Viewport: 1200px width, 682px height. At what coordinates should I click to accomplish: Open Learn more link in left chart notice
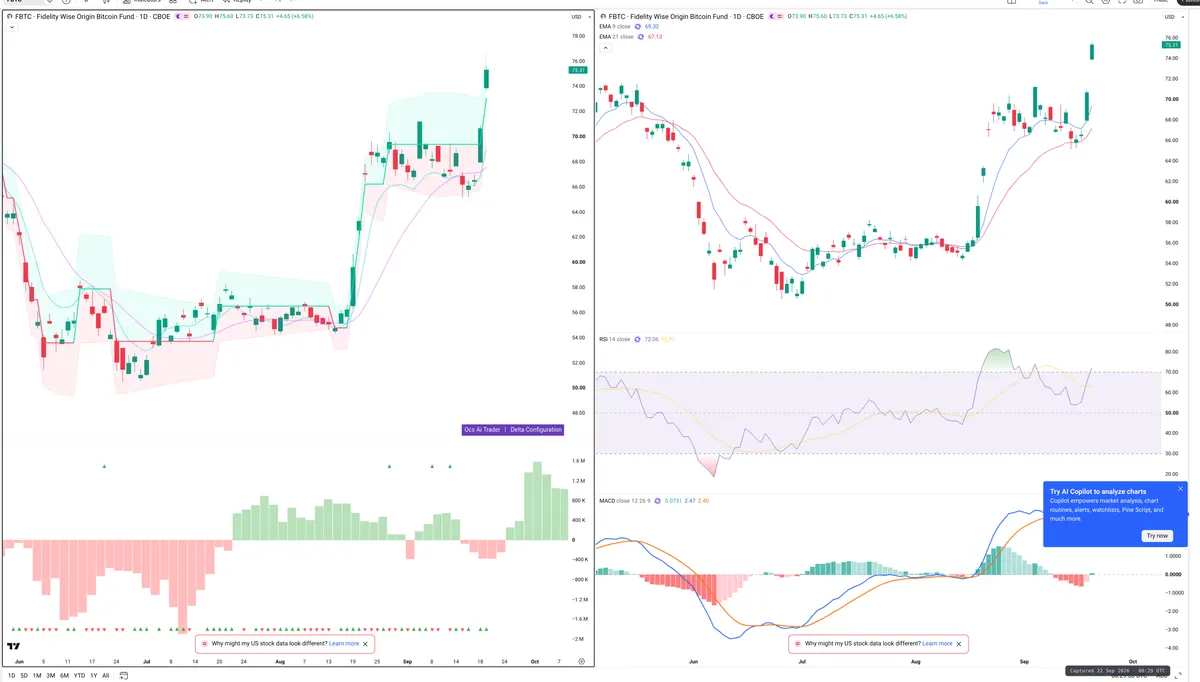[x=344, y=644]
